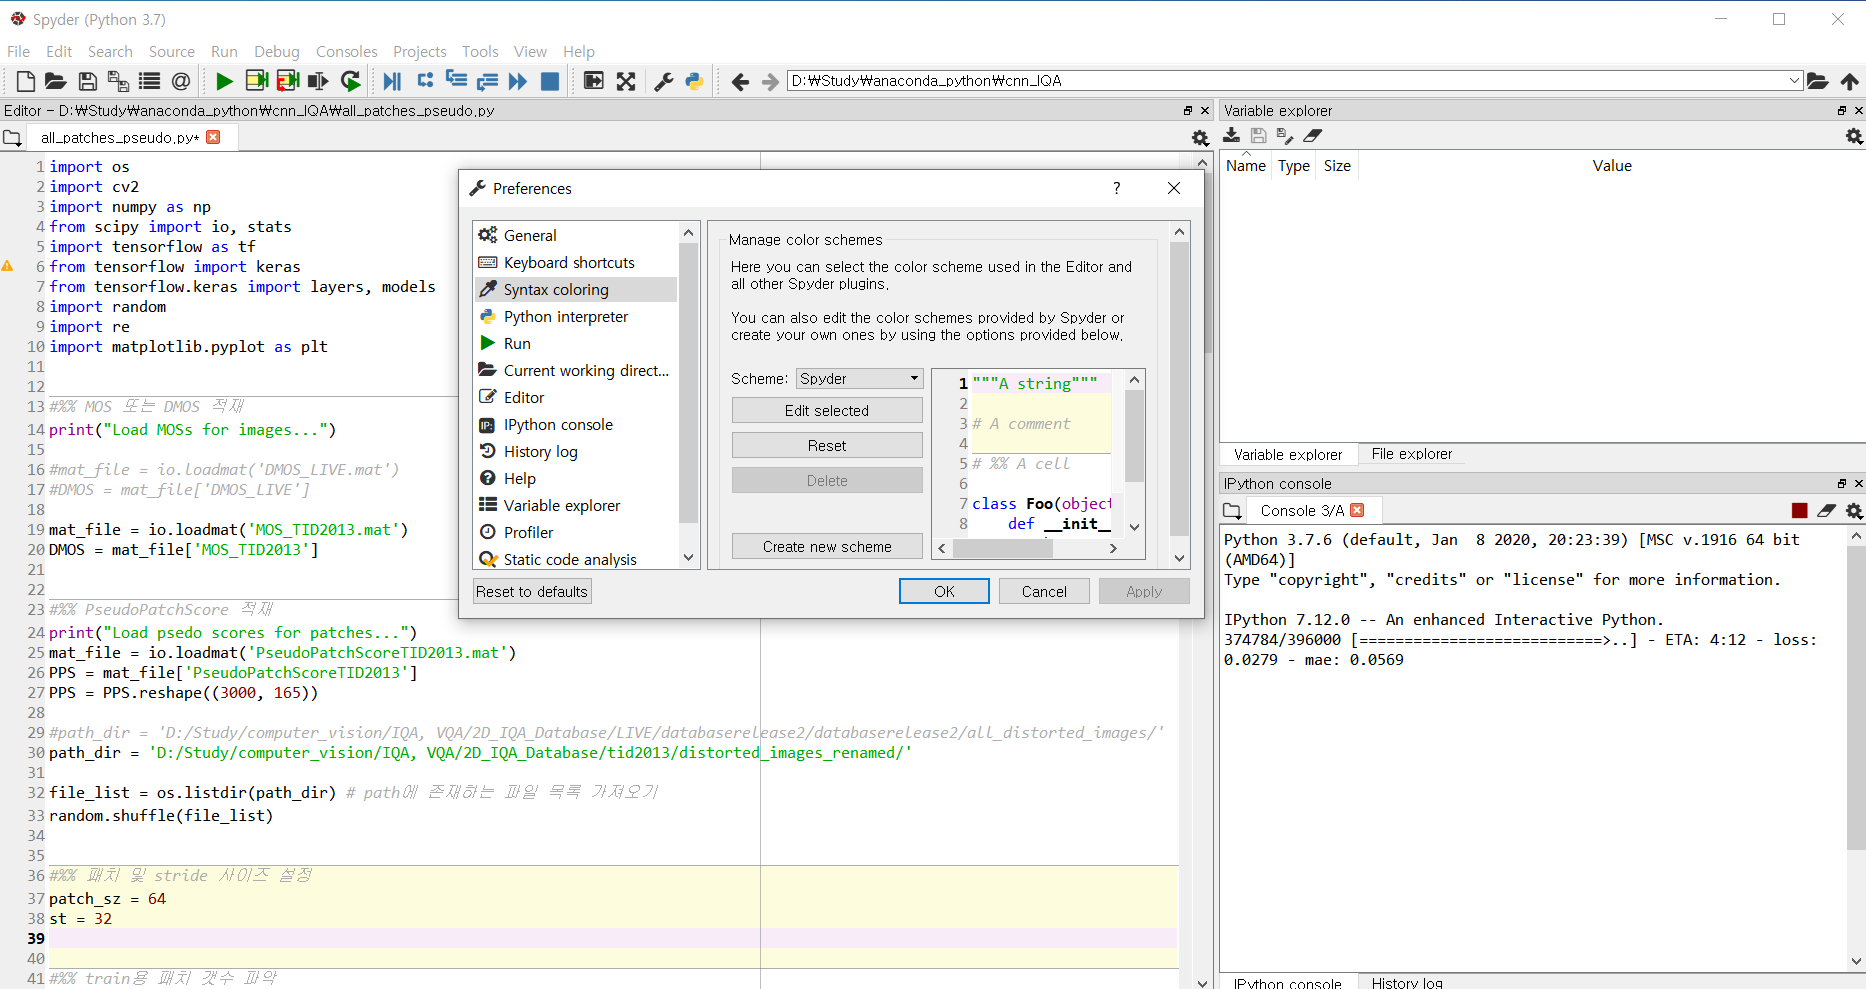Open the Consoles menu

coord(346,52)
